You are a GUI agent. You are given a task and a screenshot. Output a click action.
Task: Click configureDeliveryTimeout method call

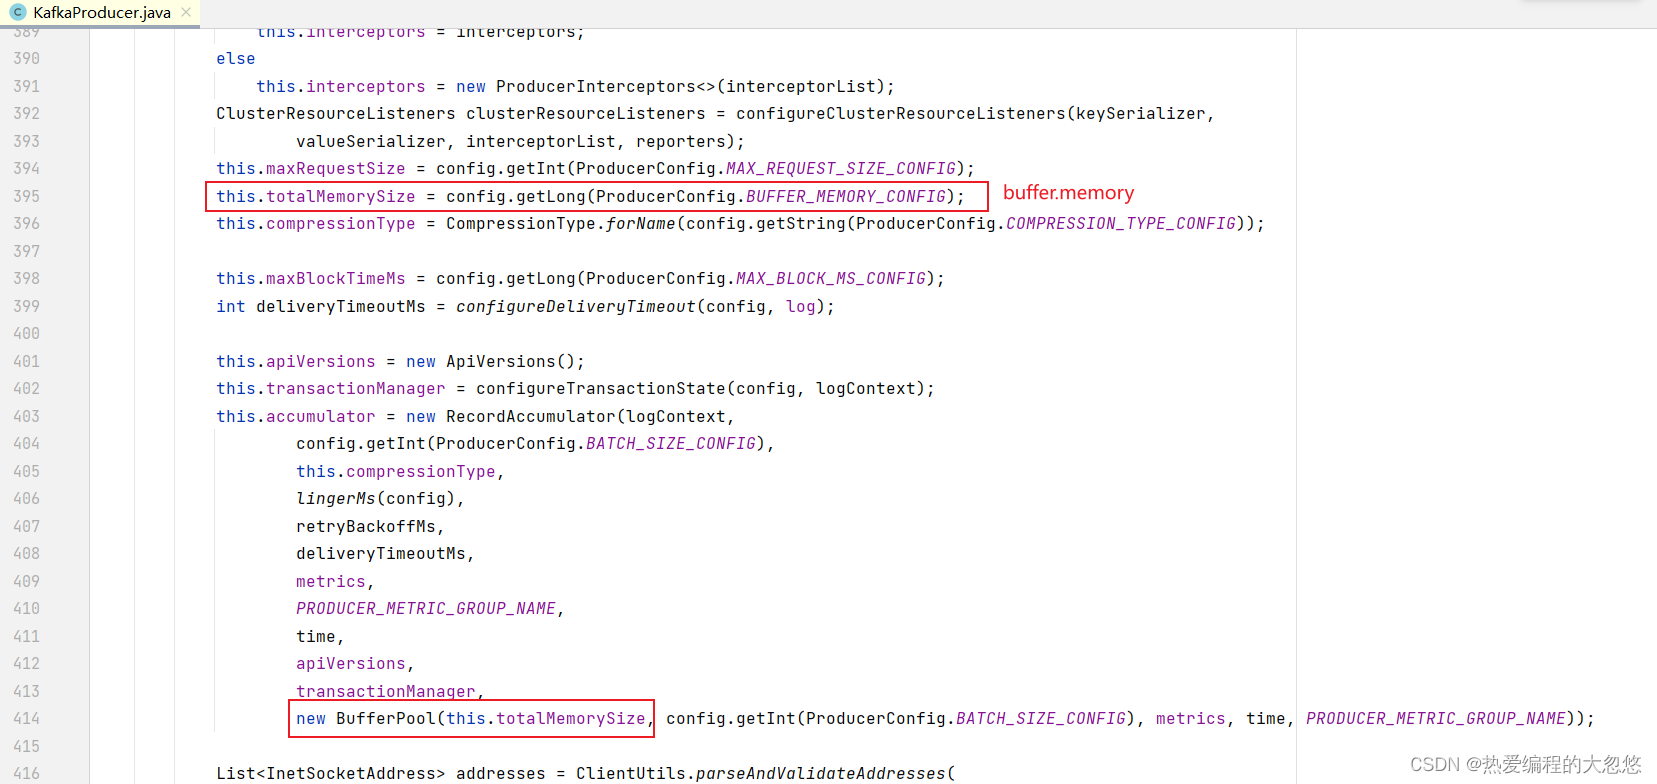point(576,306)
